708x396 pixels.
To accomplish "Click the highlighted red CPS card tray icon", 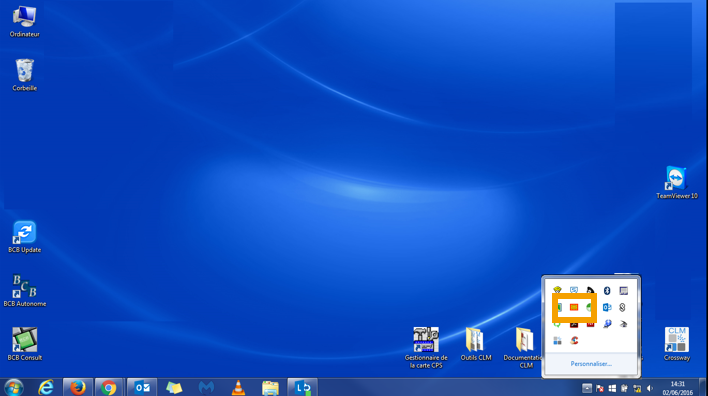I will click(x=574, y=307).
